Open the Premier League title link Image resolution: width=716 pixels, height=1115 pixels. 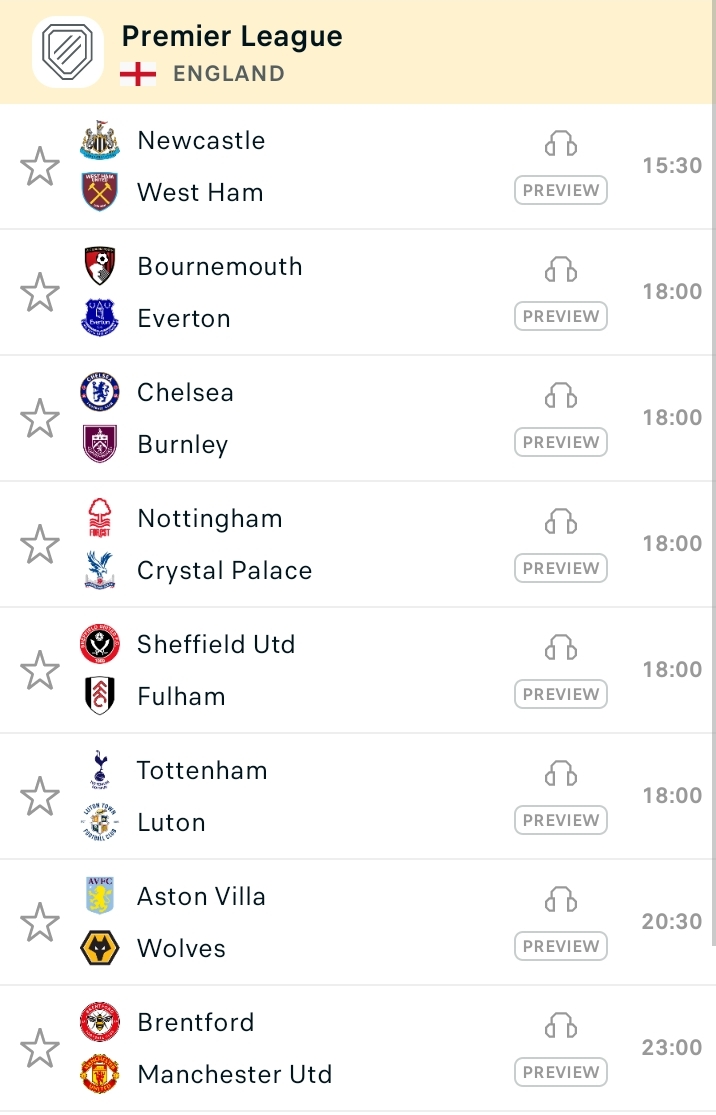coord(232,36)
